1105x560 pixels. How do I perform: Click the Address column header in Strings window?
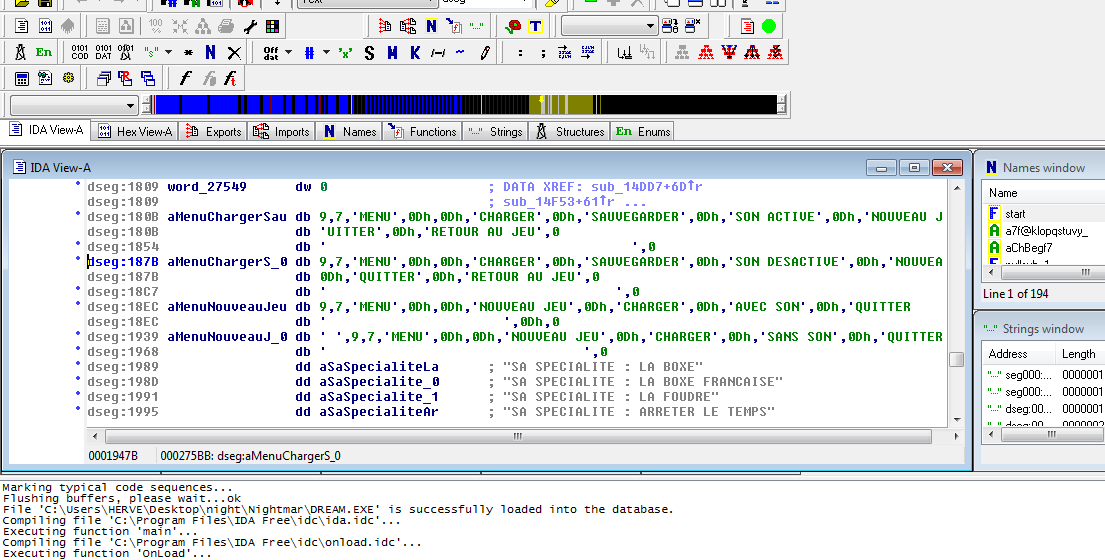(x=1007, y=354)
